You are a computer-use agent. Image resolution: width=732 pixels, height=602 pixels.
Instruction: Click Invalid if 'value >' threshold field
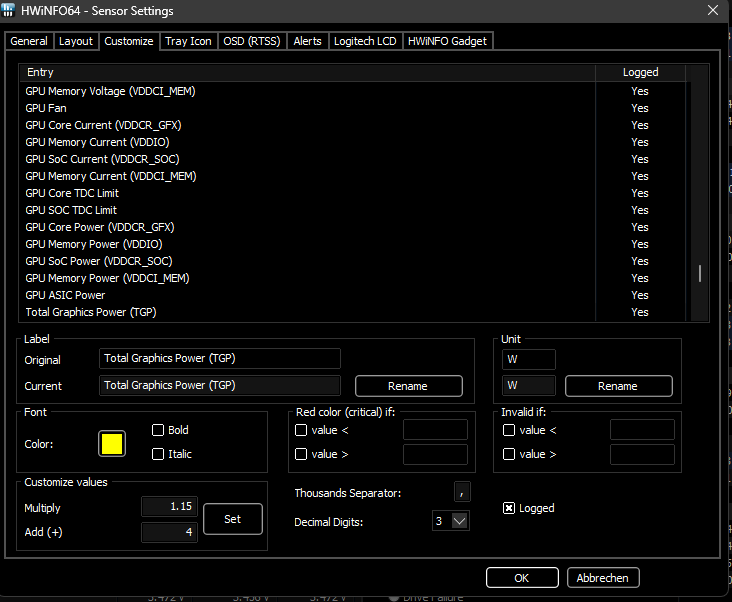[642, 454]
